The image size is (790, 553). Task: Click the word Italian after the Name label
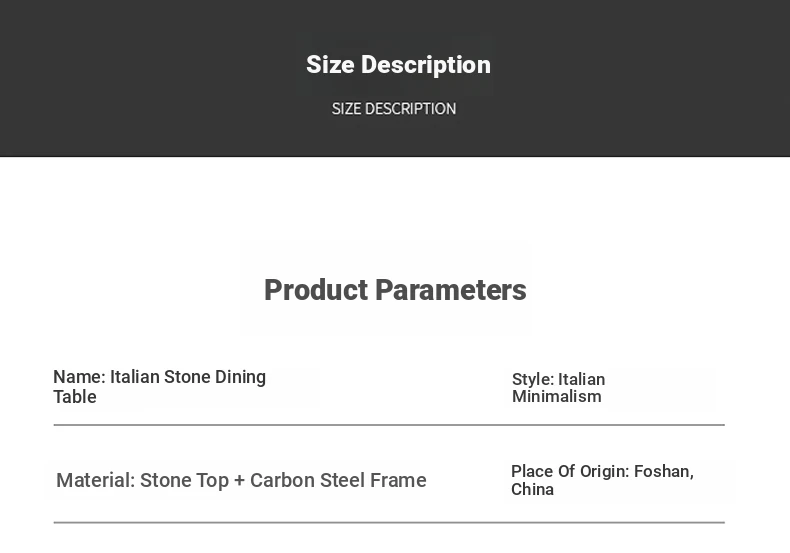click(x=135, y=377)
